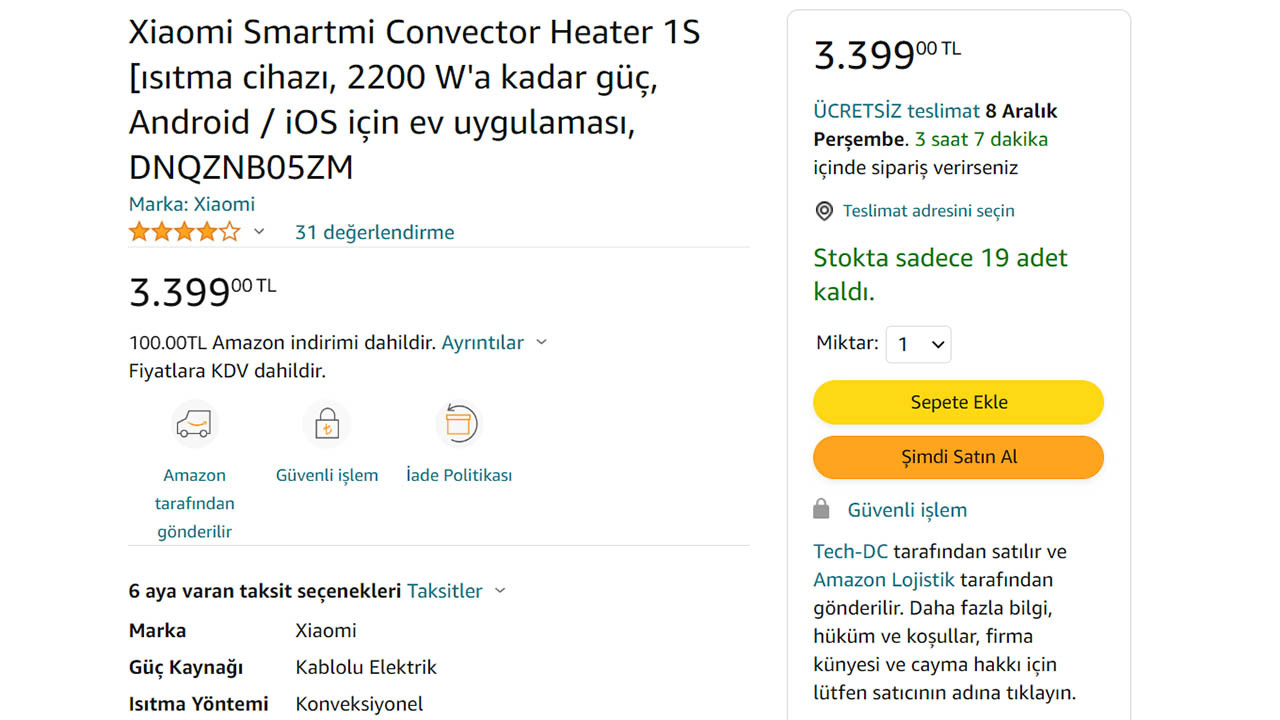Click the Güvenli işlem text under Buy Now
This screenshot has width=1280, height=720.
(907, 510)
